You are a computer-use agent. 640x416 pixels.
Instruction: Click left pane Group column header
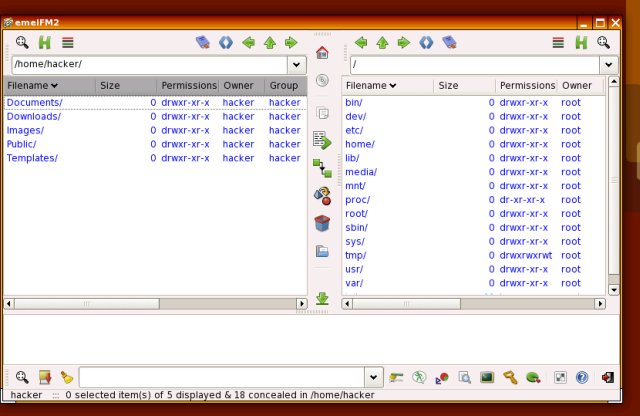click(286, 86)
